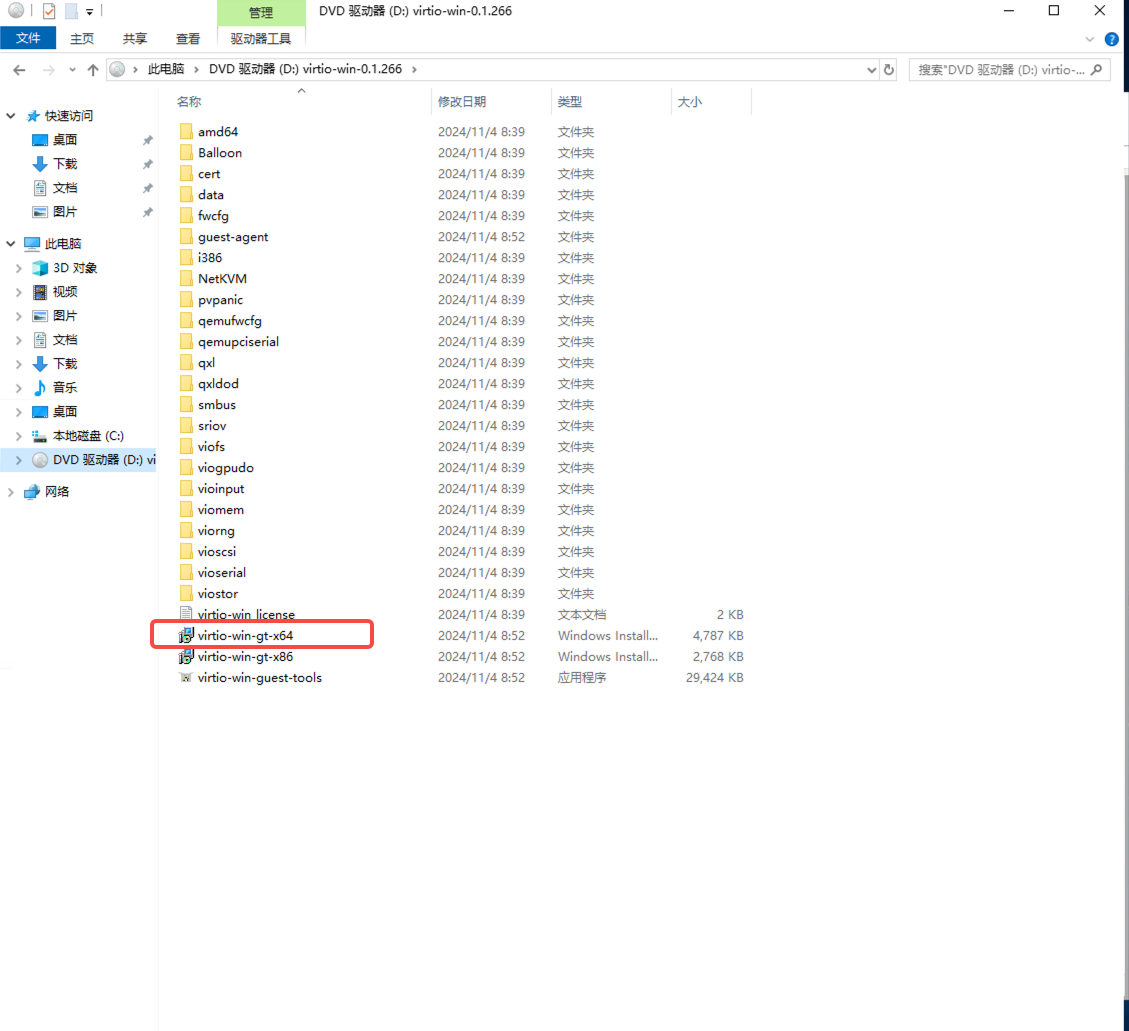
Task: Open the NetKVM folder
Action: 222,279
